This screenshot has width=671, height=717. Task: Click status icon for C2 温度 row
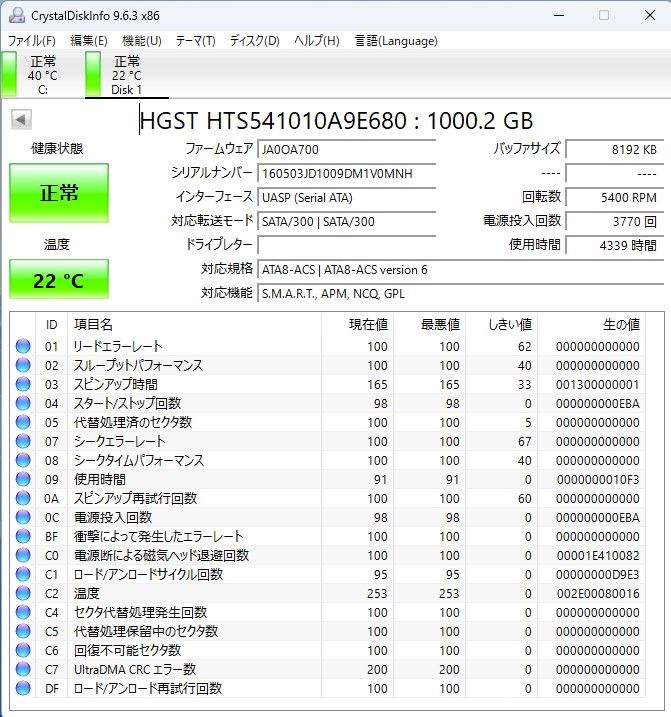[23, 593]
